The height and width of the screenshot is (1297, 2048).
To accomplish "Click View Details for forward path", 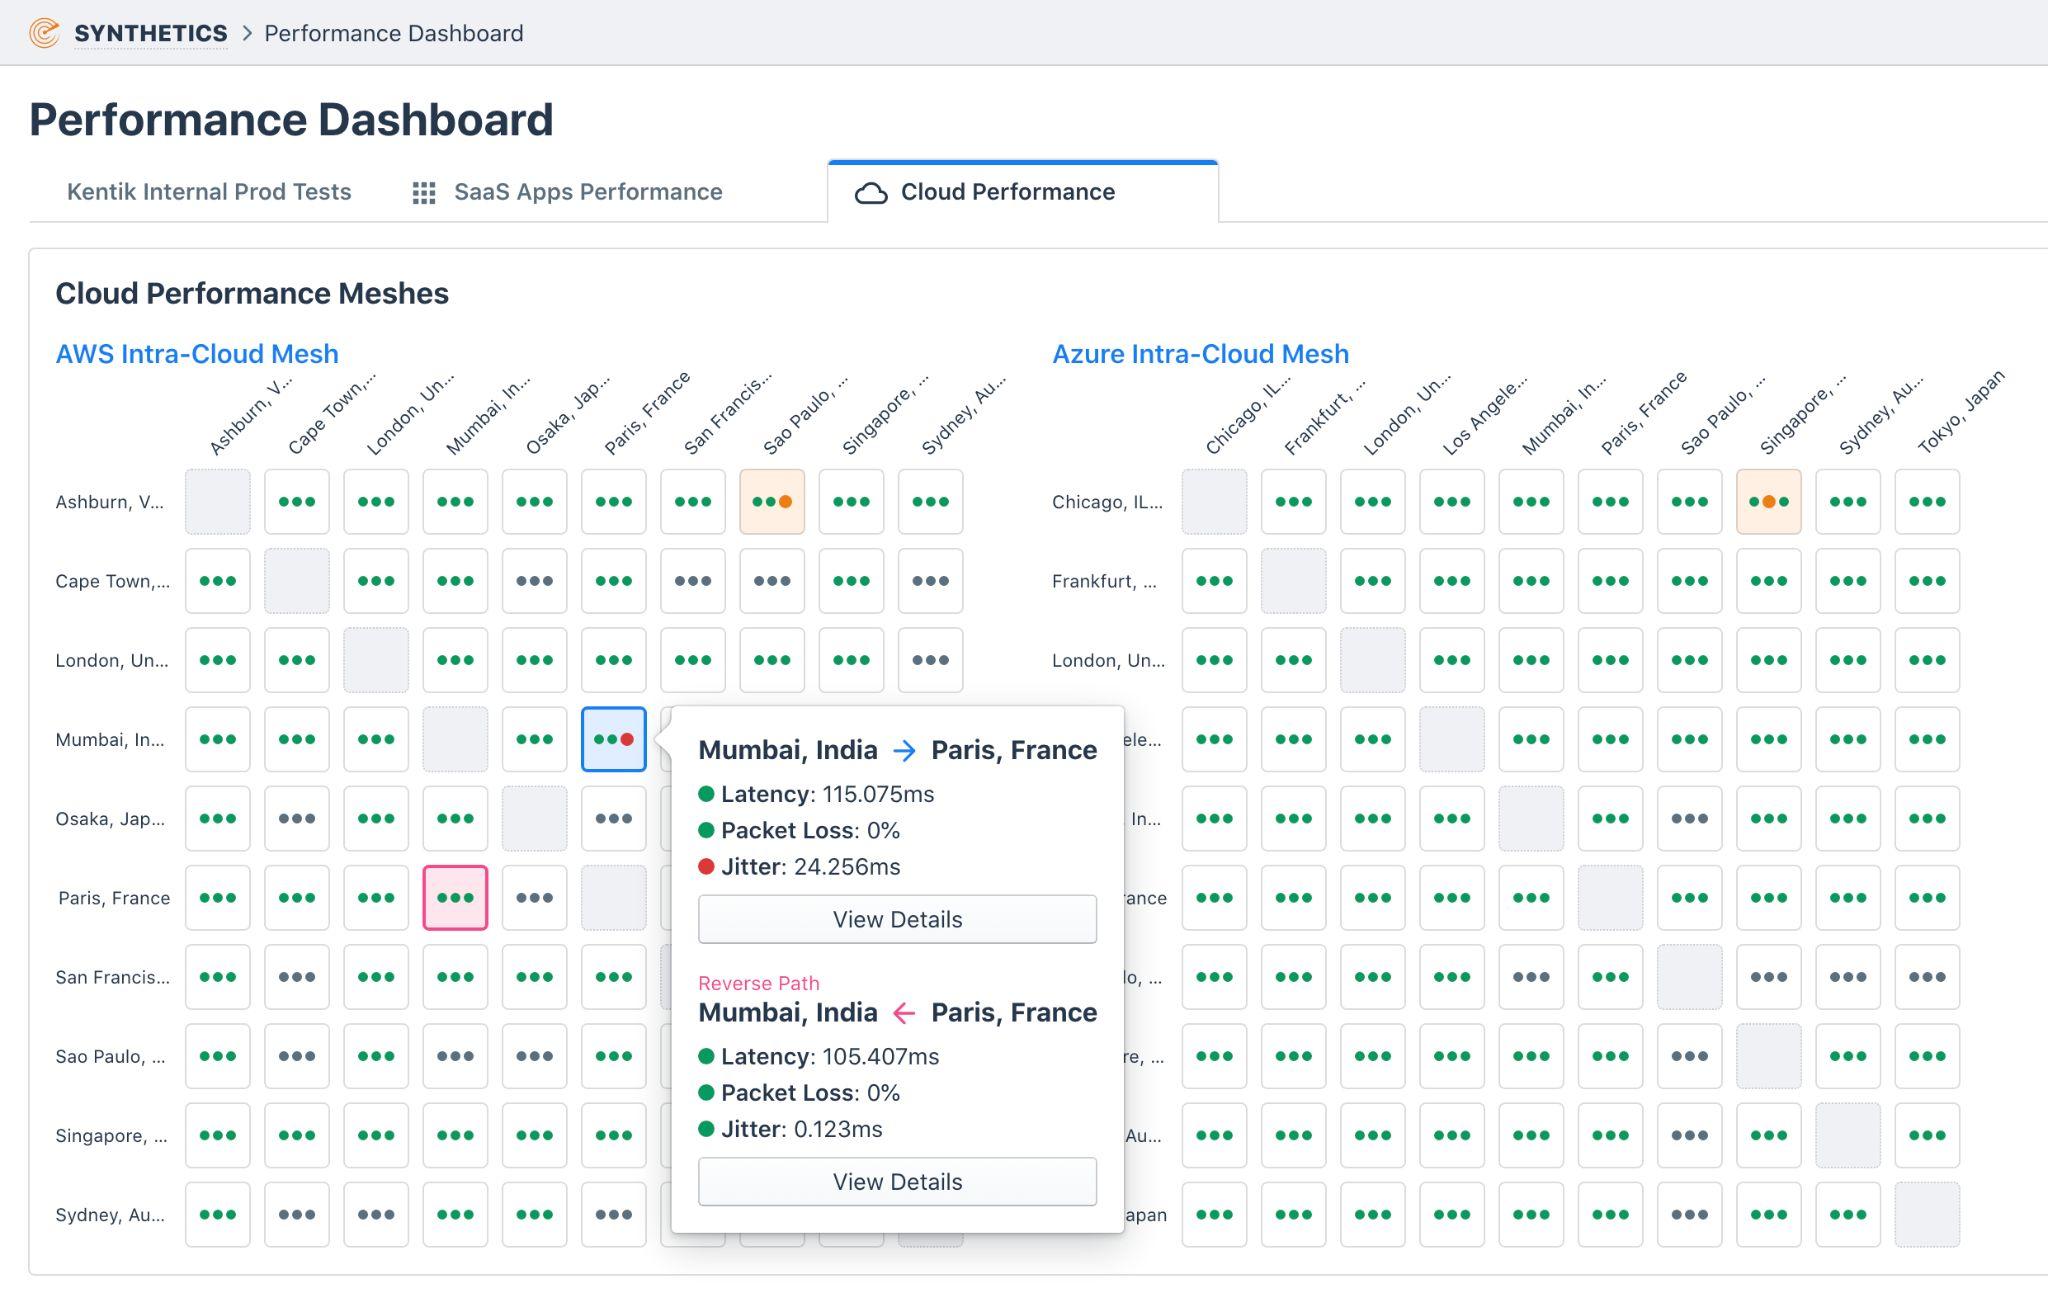I will point(897,920).
